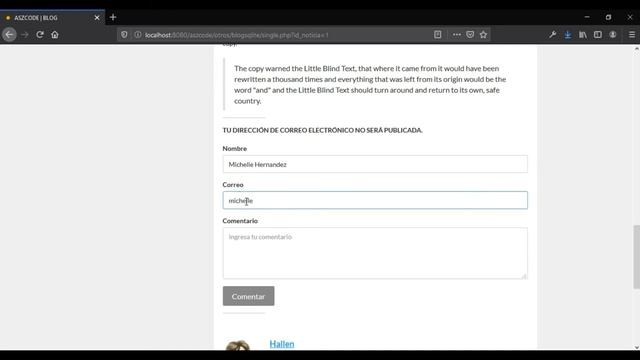Select the ASZCODE | BLOG tab
The image size is (640, 360).
click(52, 18)
